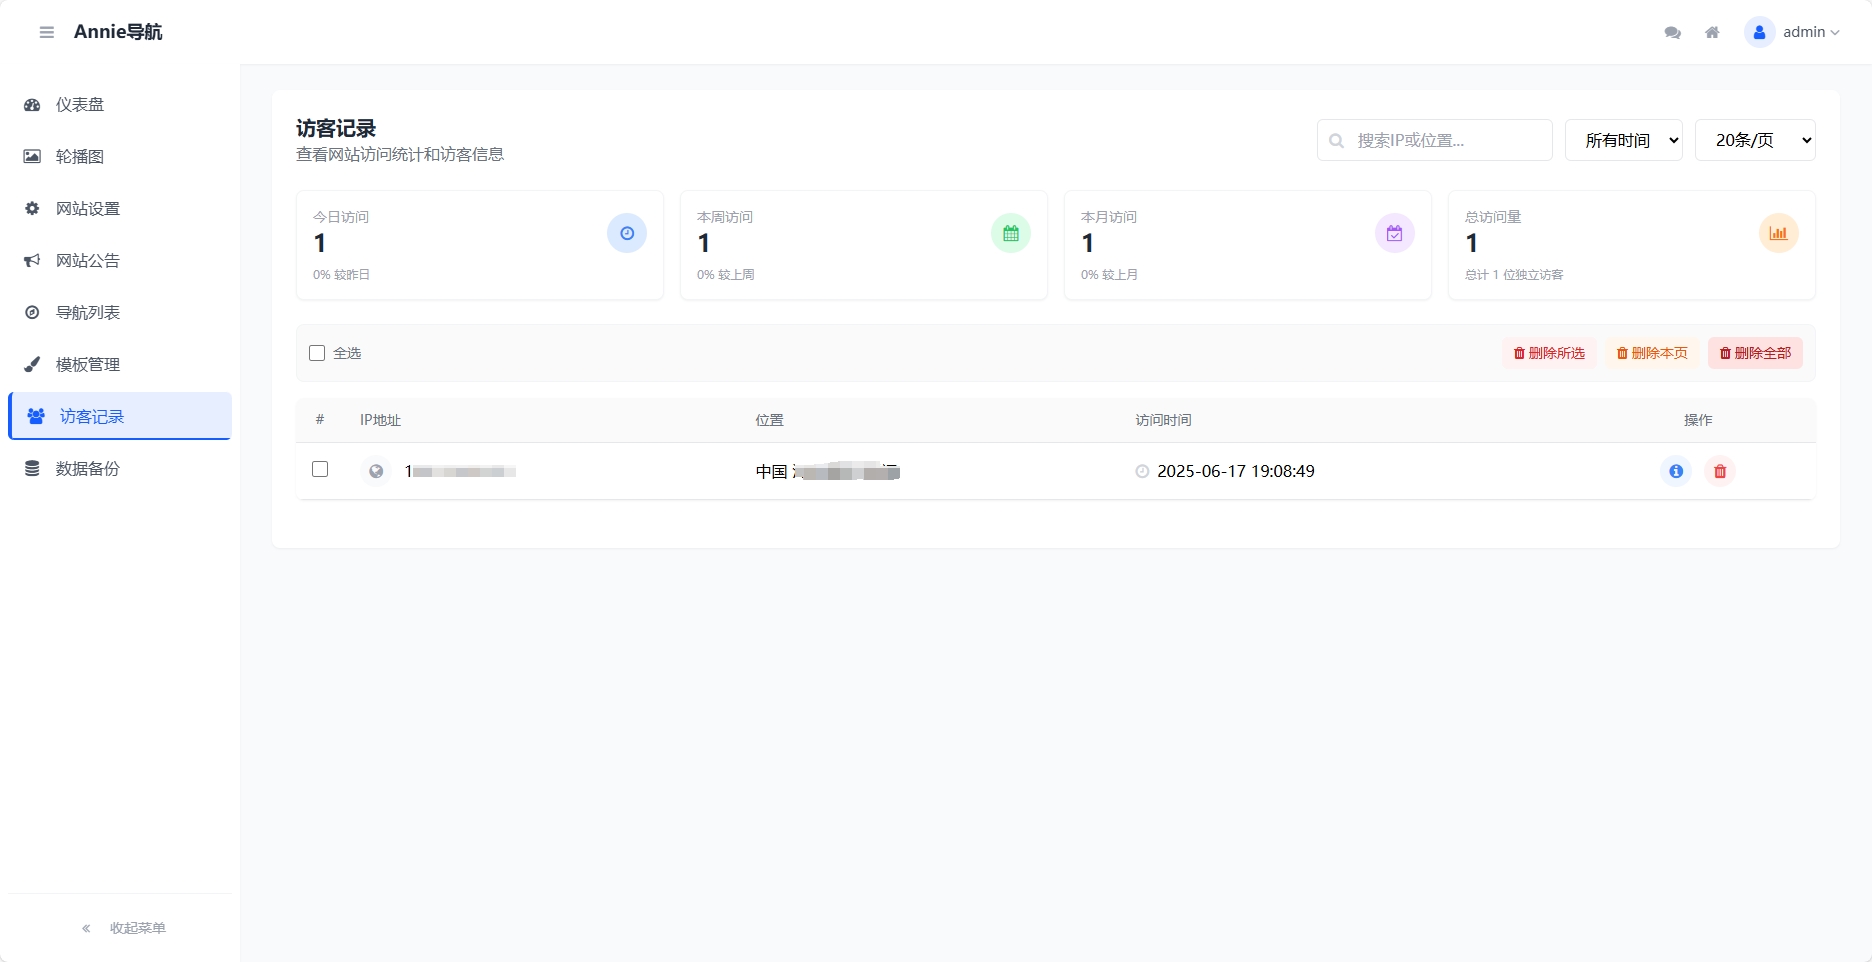Screen dimensions: 1872x962
Task: Click the chat/message icon in top bar
Action: click(x=1671, y=32)
